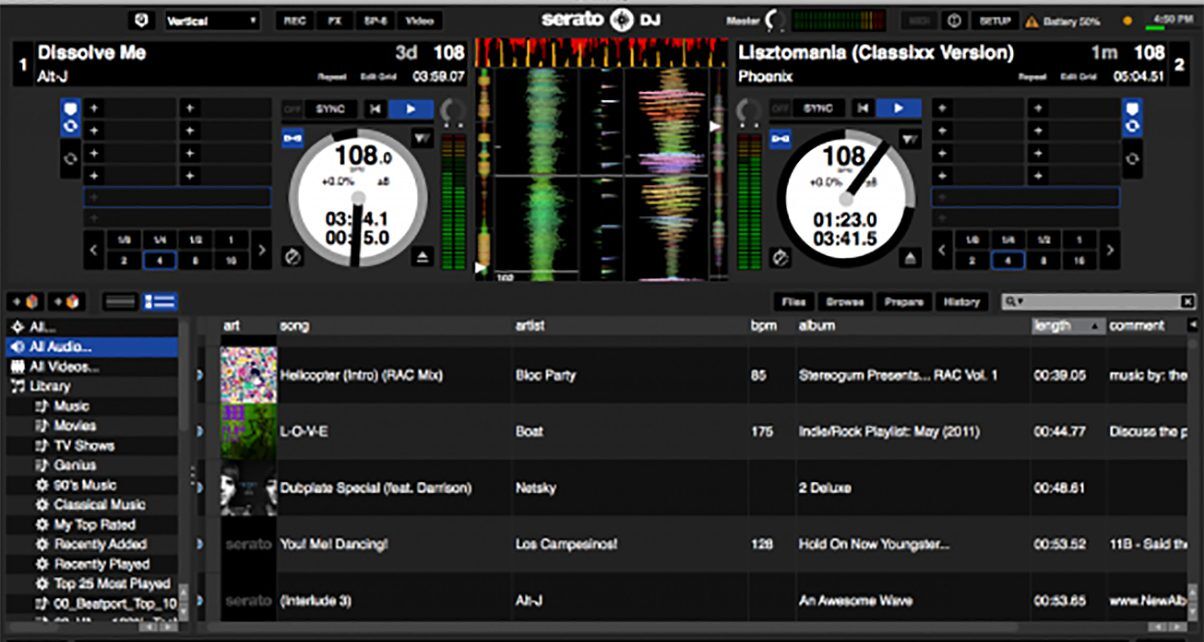1204x642 pixels.
Task: Open the REC recording panel
Action: 294,20
